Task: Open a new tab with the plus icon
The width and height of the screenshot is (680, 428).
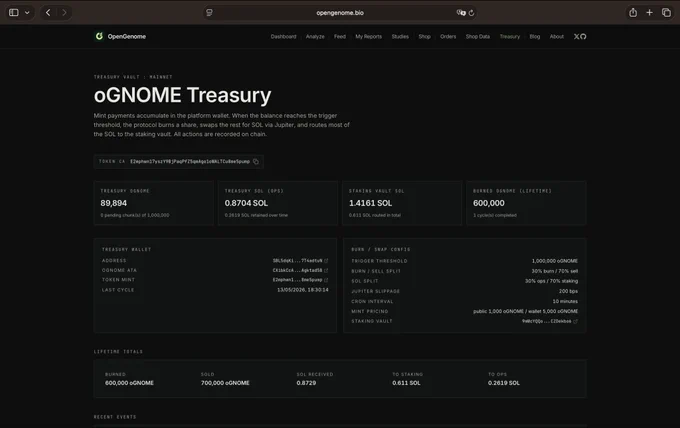Action: [x=649, y=13]
